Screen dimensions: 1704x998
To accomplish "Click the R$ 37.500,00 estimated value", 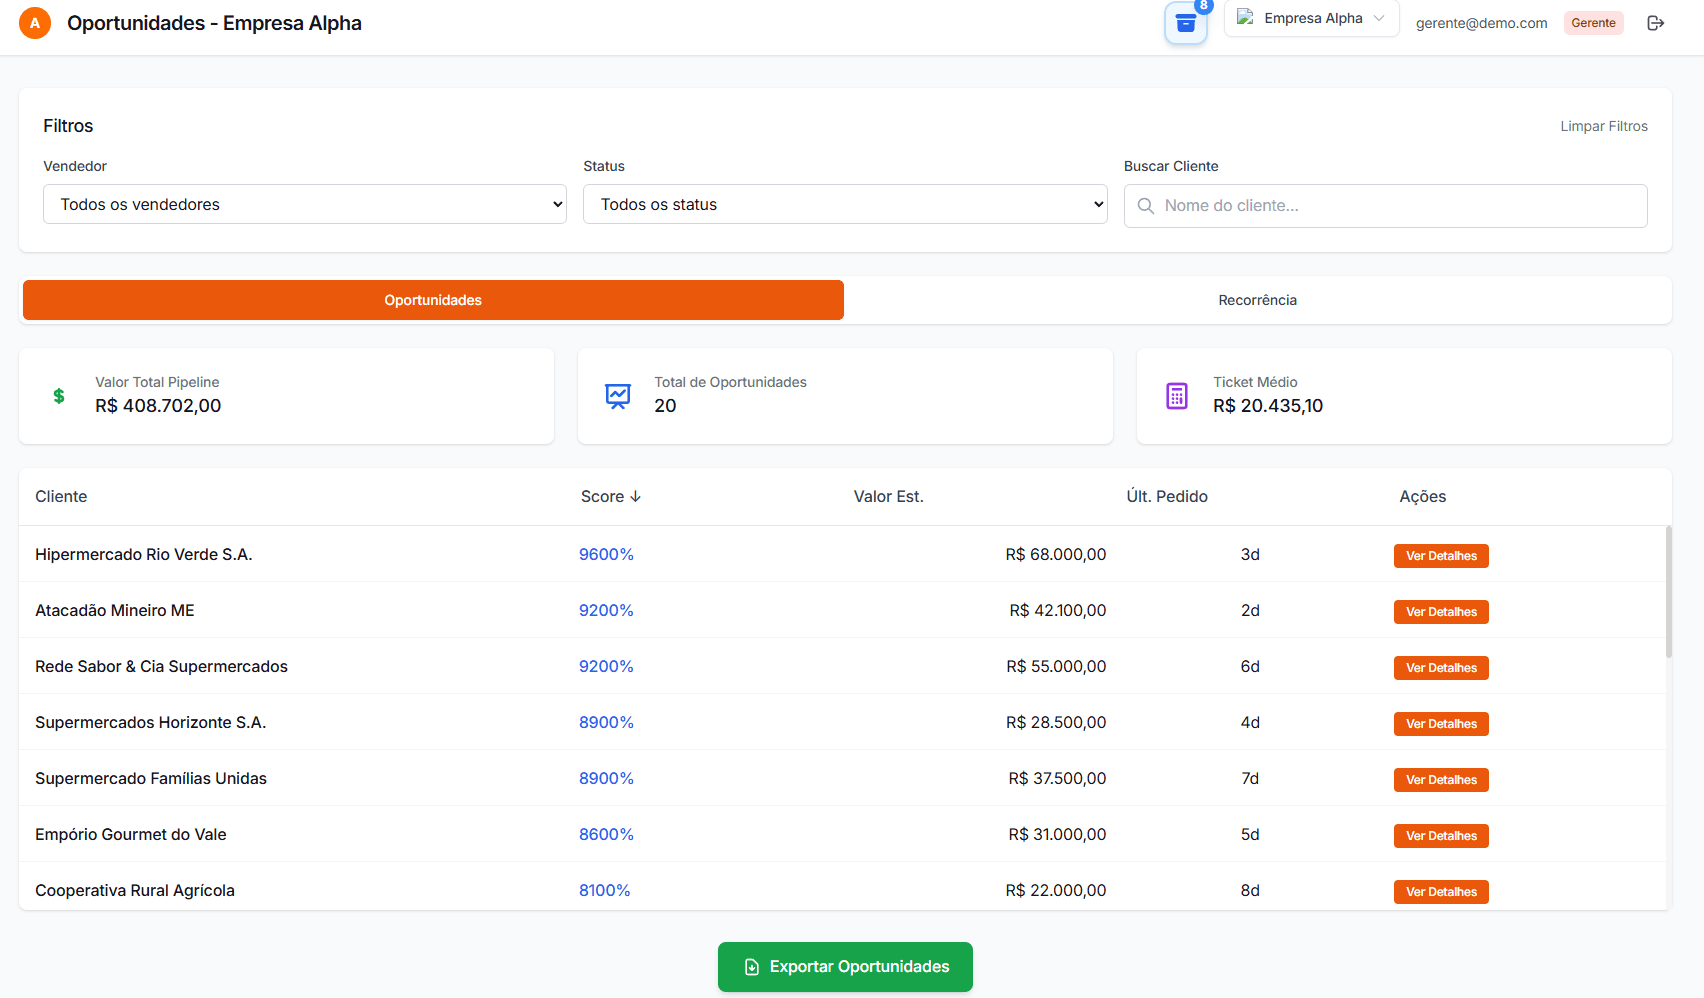I will pyautogui.click(x=1057, y=779).
